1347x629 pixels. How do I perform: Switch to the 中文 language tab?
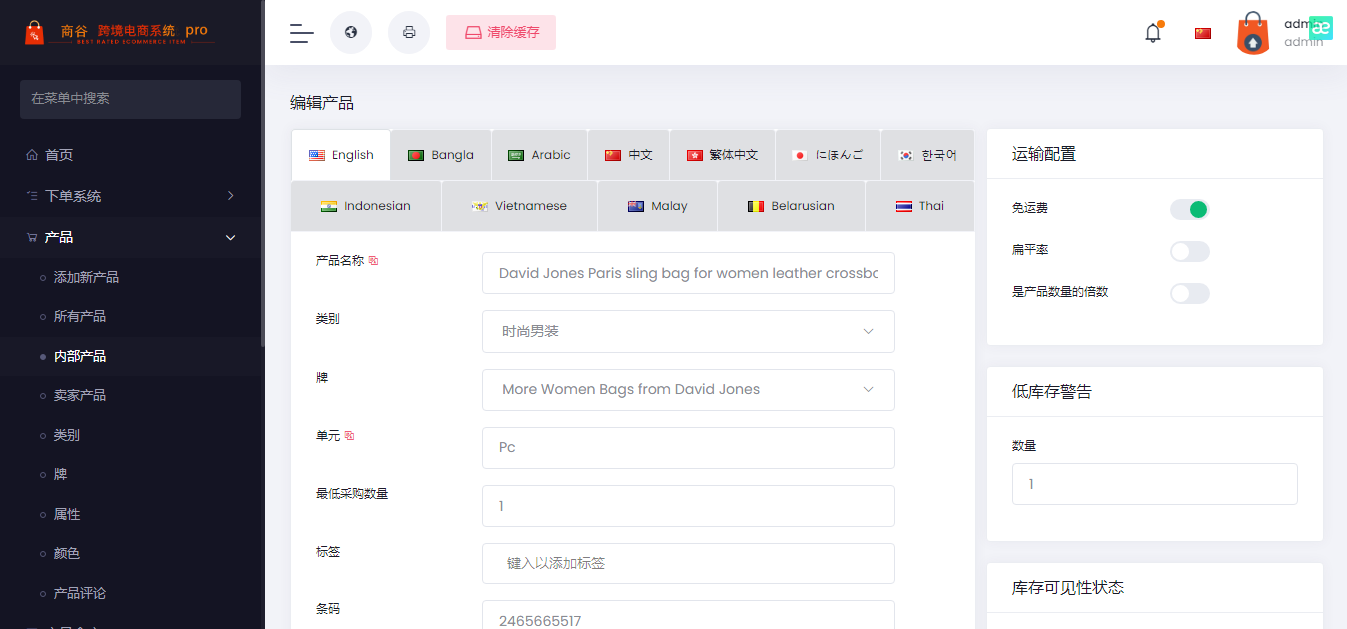click(x=628, y=155)
